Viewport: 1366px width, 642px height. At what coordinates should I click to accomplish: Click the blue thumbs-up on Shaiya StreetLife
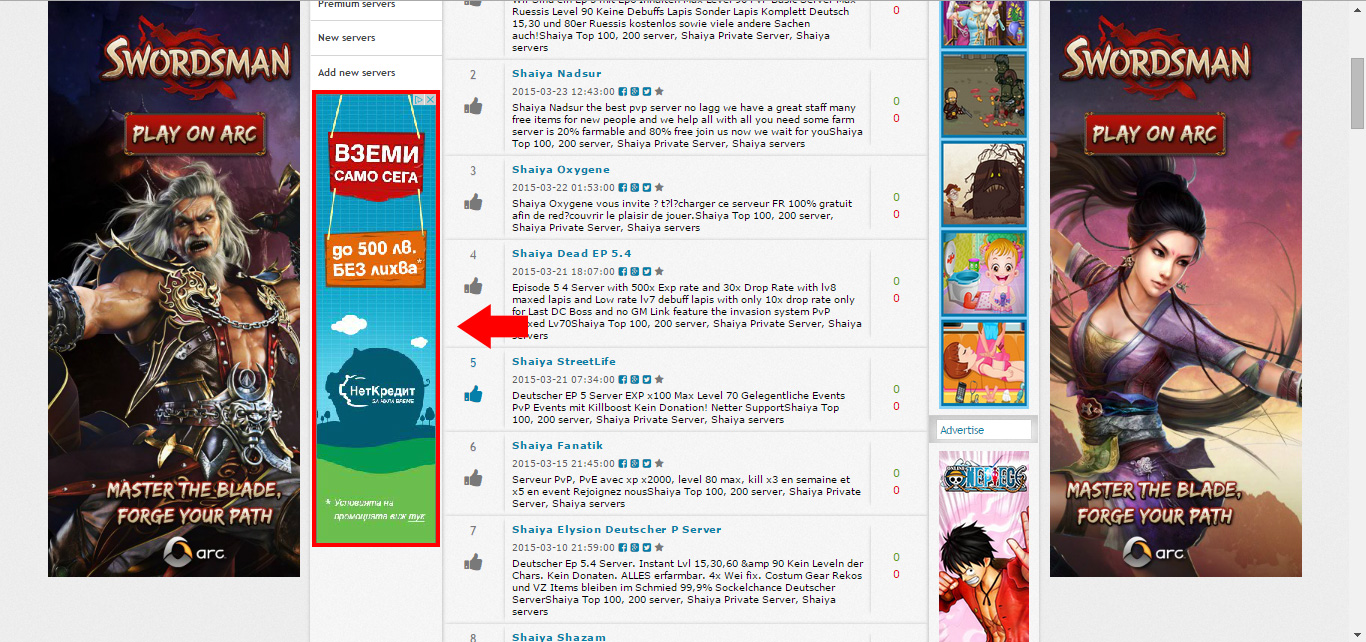473,394
